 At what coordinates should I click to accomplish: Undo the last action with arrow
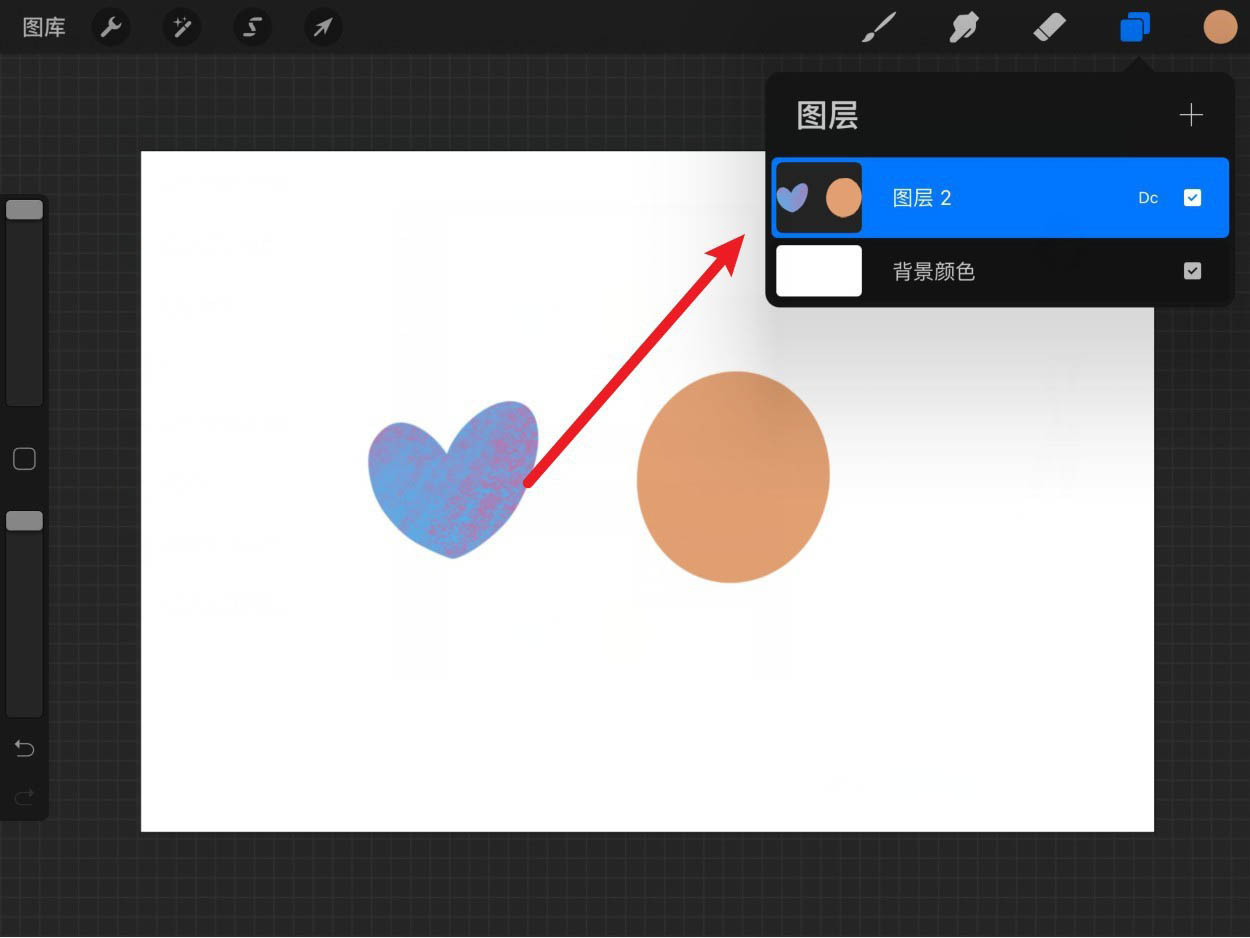[x=24, y=749]
